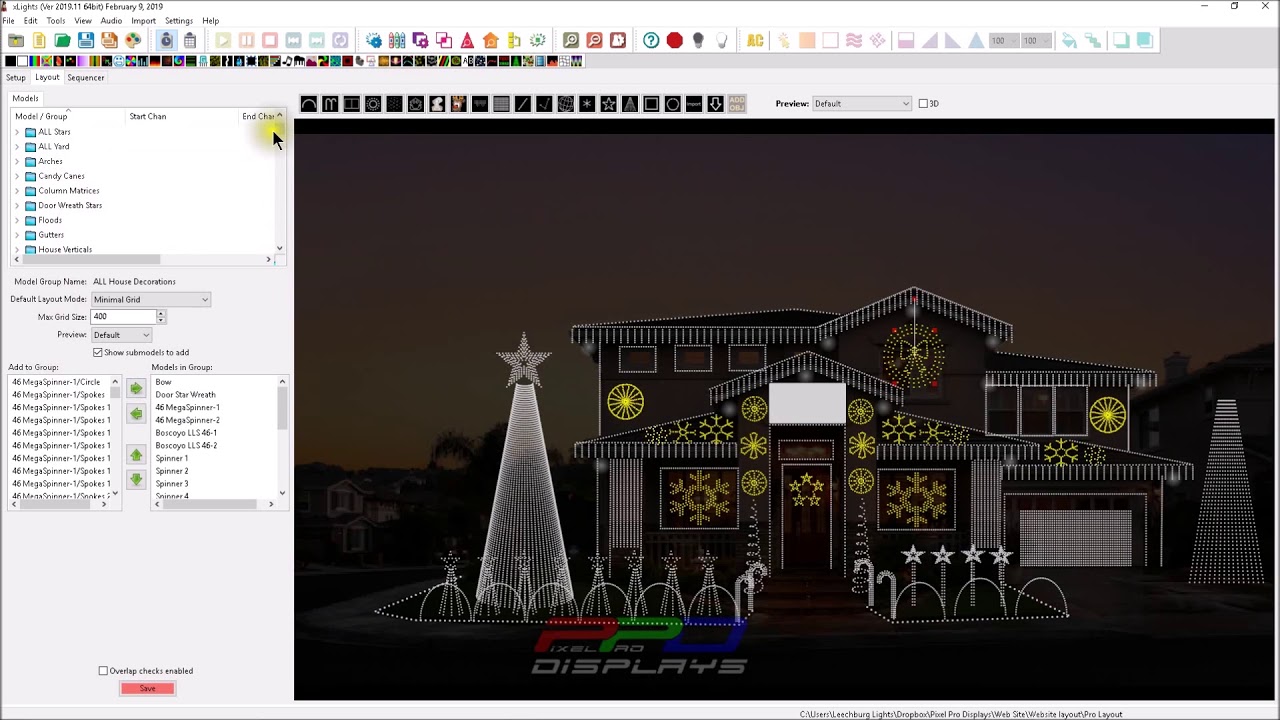The height and width of the screenshot is (720, 1280).
Task: Add a Window Frame model
Action: (651, 104)
